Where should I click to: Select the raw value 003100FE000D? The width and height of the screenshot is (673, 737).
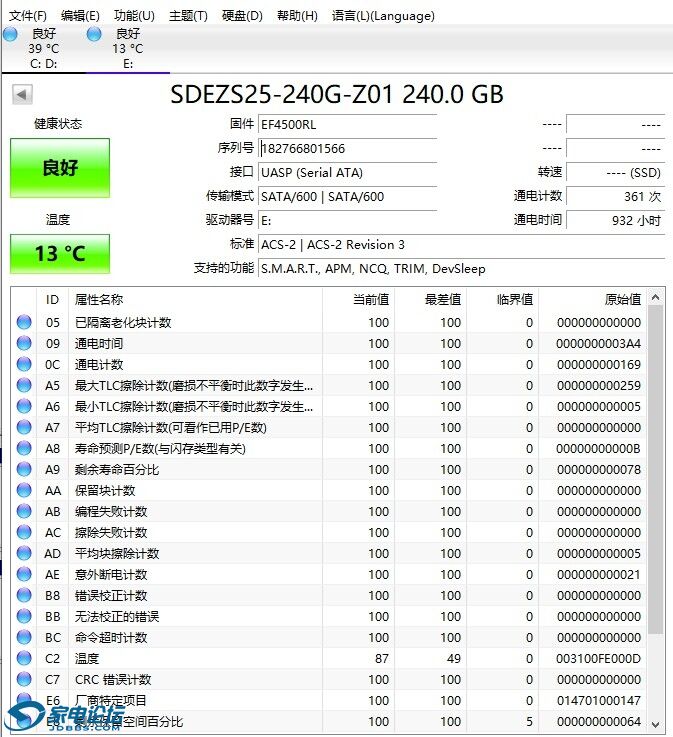click(598, 659)
